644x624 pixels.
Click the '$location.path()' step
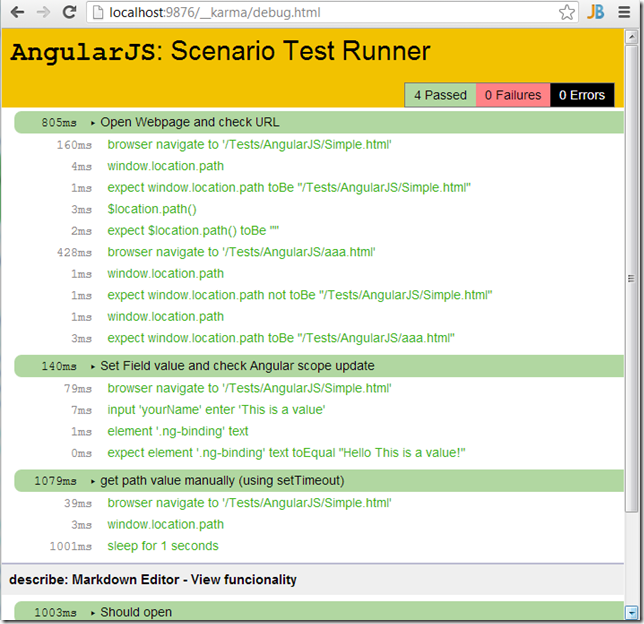(152, 209)
